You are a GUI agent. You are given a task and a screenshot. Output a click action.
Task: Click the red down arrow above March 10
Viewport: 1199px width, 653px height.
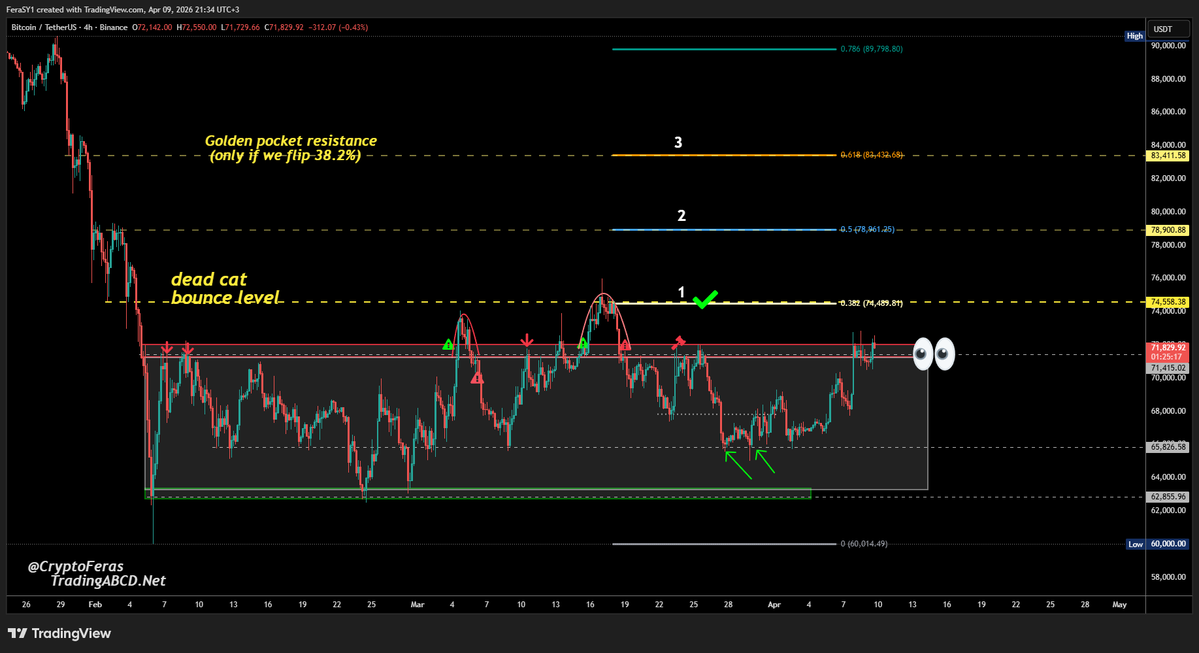pyautogui.click(x=527, y=344)
